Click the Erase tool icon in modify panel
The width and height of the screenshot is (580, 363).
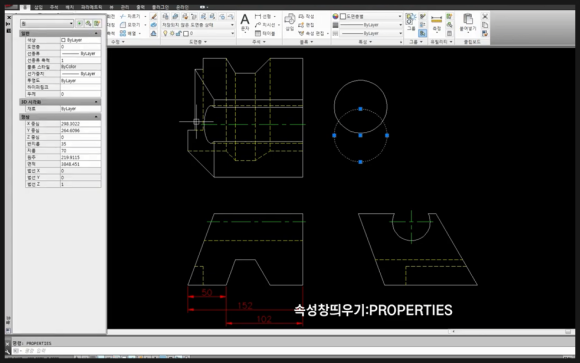154,16
